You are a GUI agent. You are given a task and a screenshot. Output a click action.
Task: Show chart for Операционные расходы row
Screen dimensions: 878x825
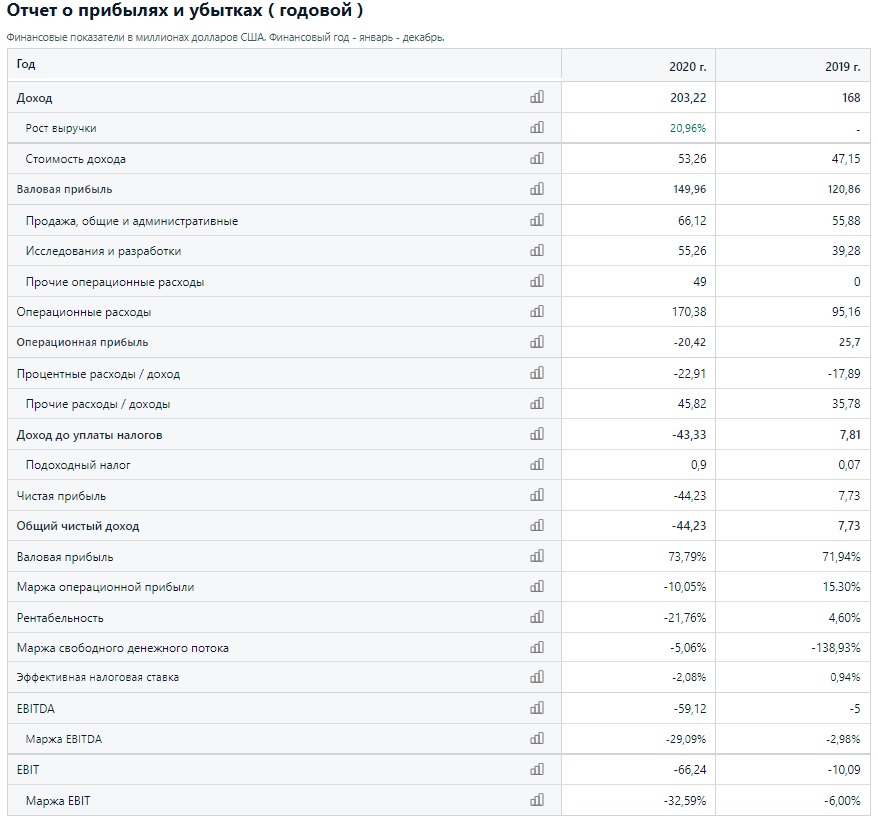(536, 311)
